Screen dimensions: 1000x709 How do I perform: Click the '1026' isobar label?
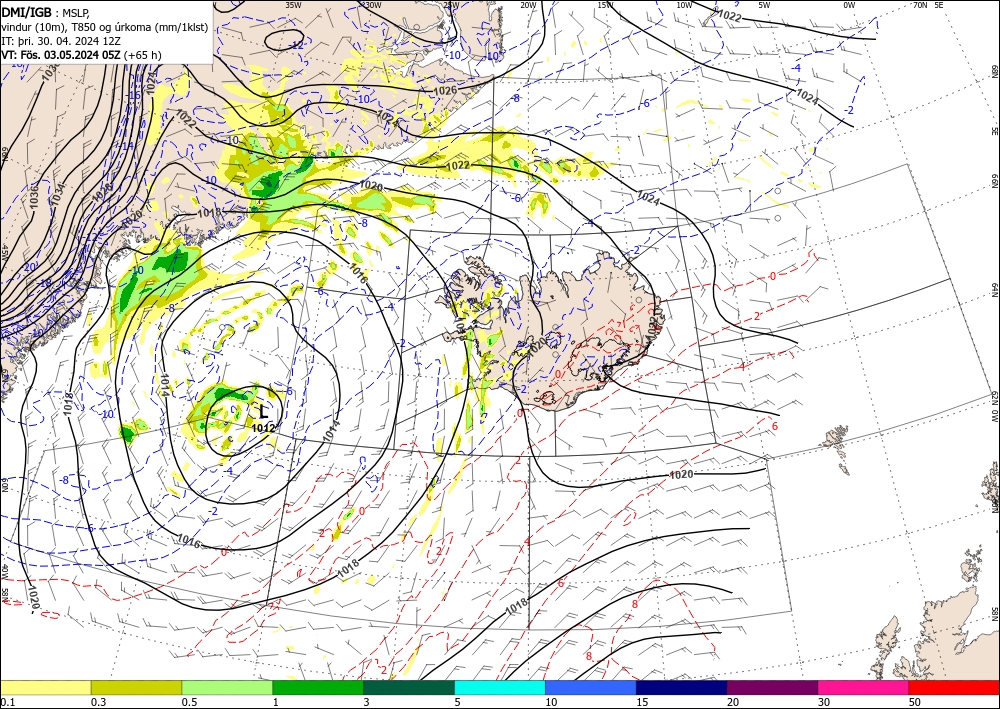445,91
